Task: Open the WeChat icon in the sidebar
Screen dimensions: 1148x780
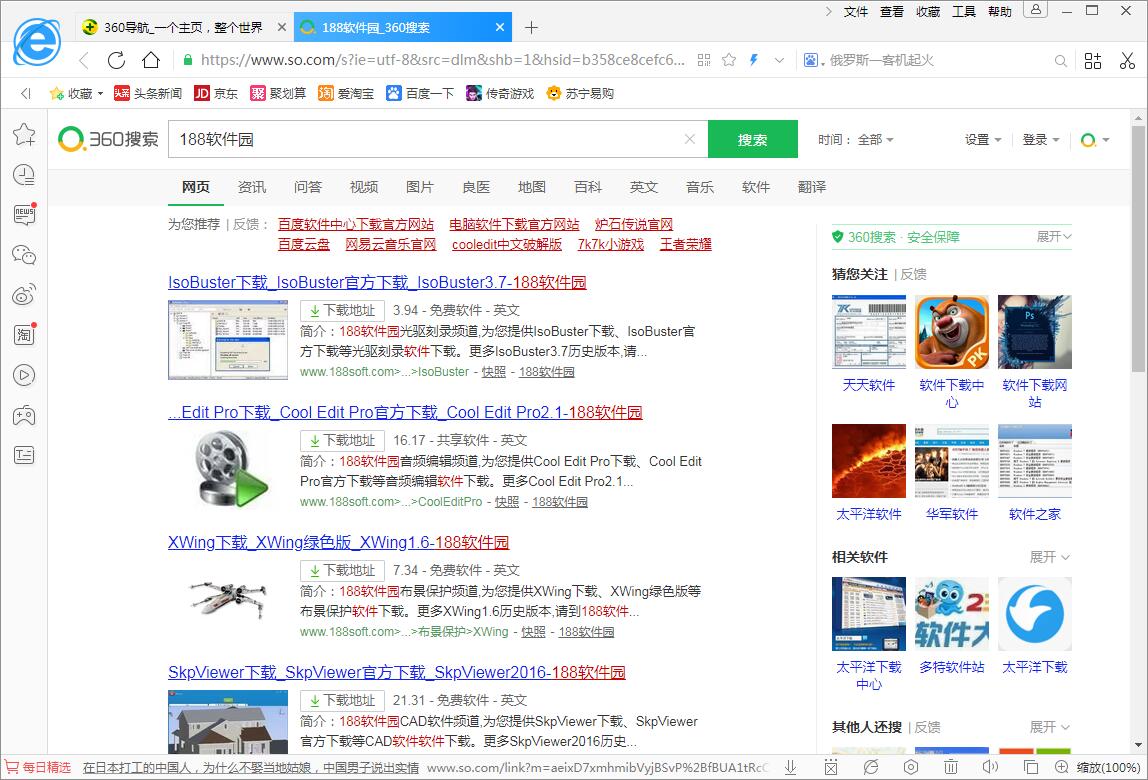Action: coord(24,255)
